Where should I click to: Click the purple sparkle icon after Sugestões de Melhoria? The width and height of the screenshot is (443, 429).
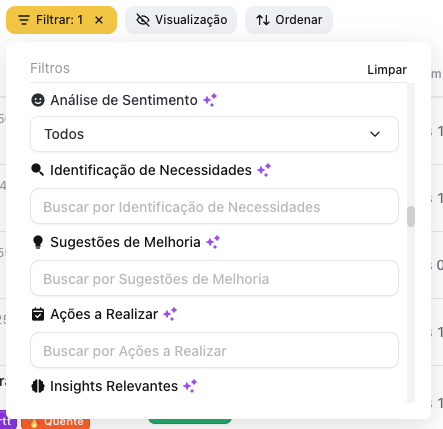213,242
